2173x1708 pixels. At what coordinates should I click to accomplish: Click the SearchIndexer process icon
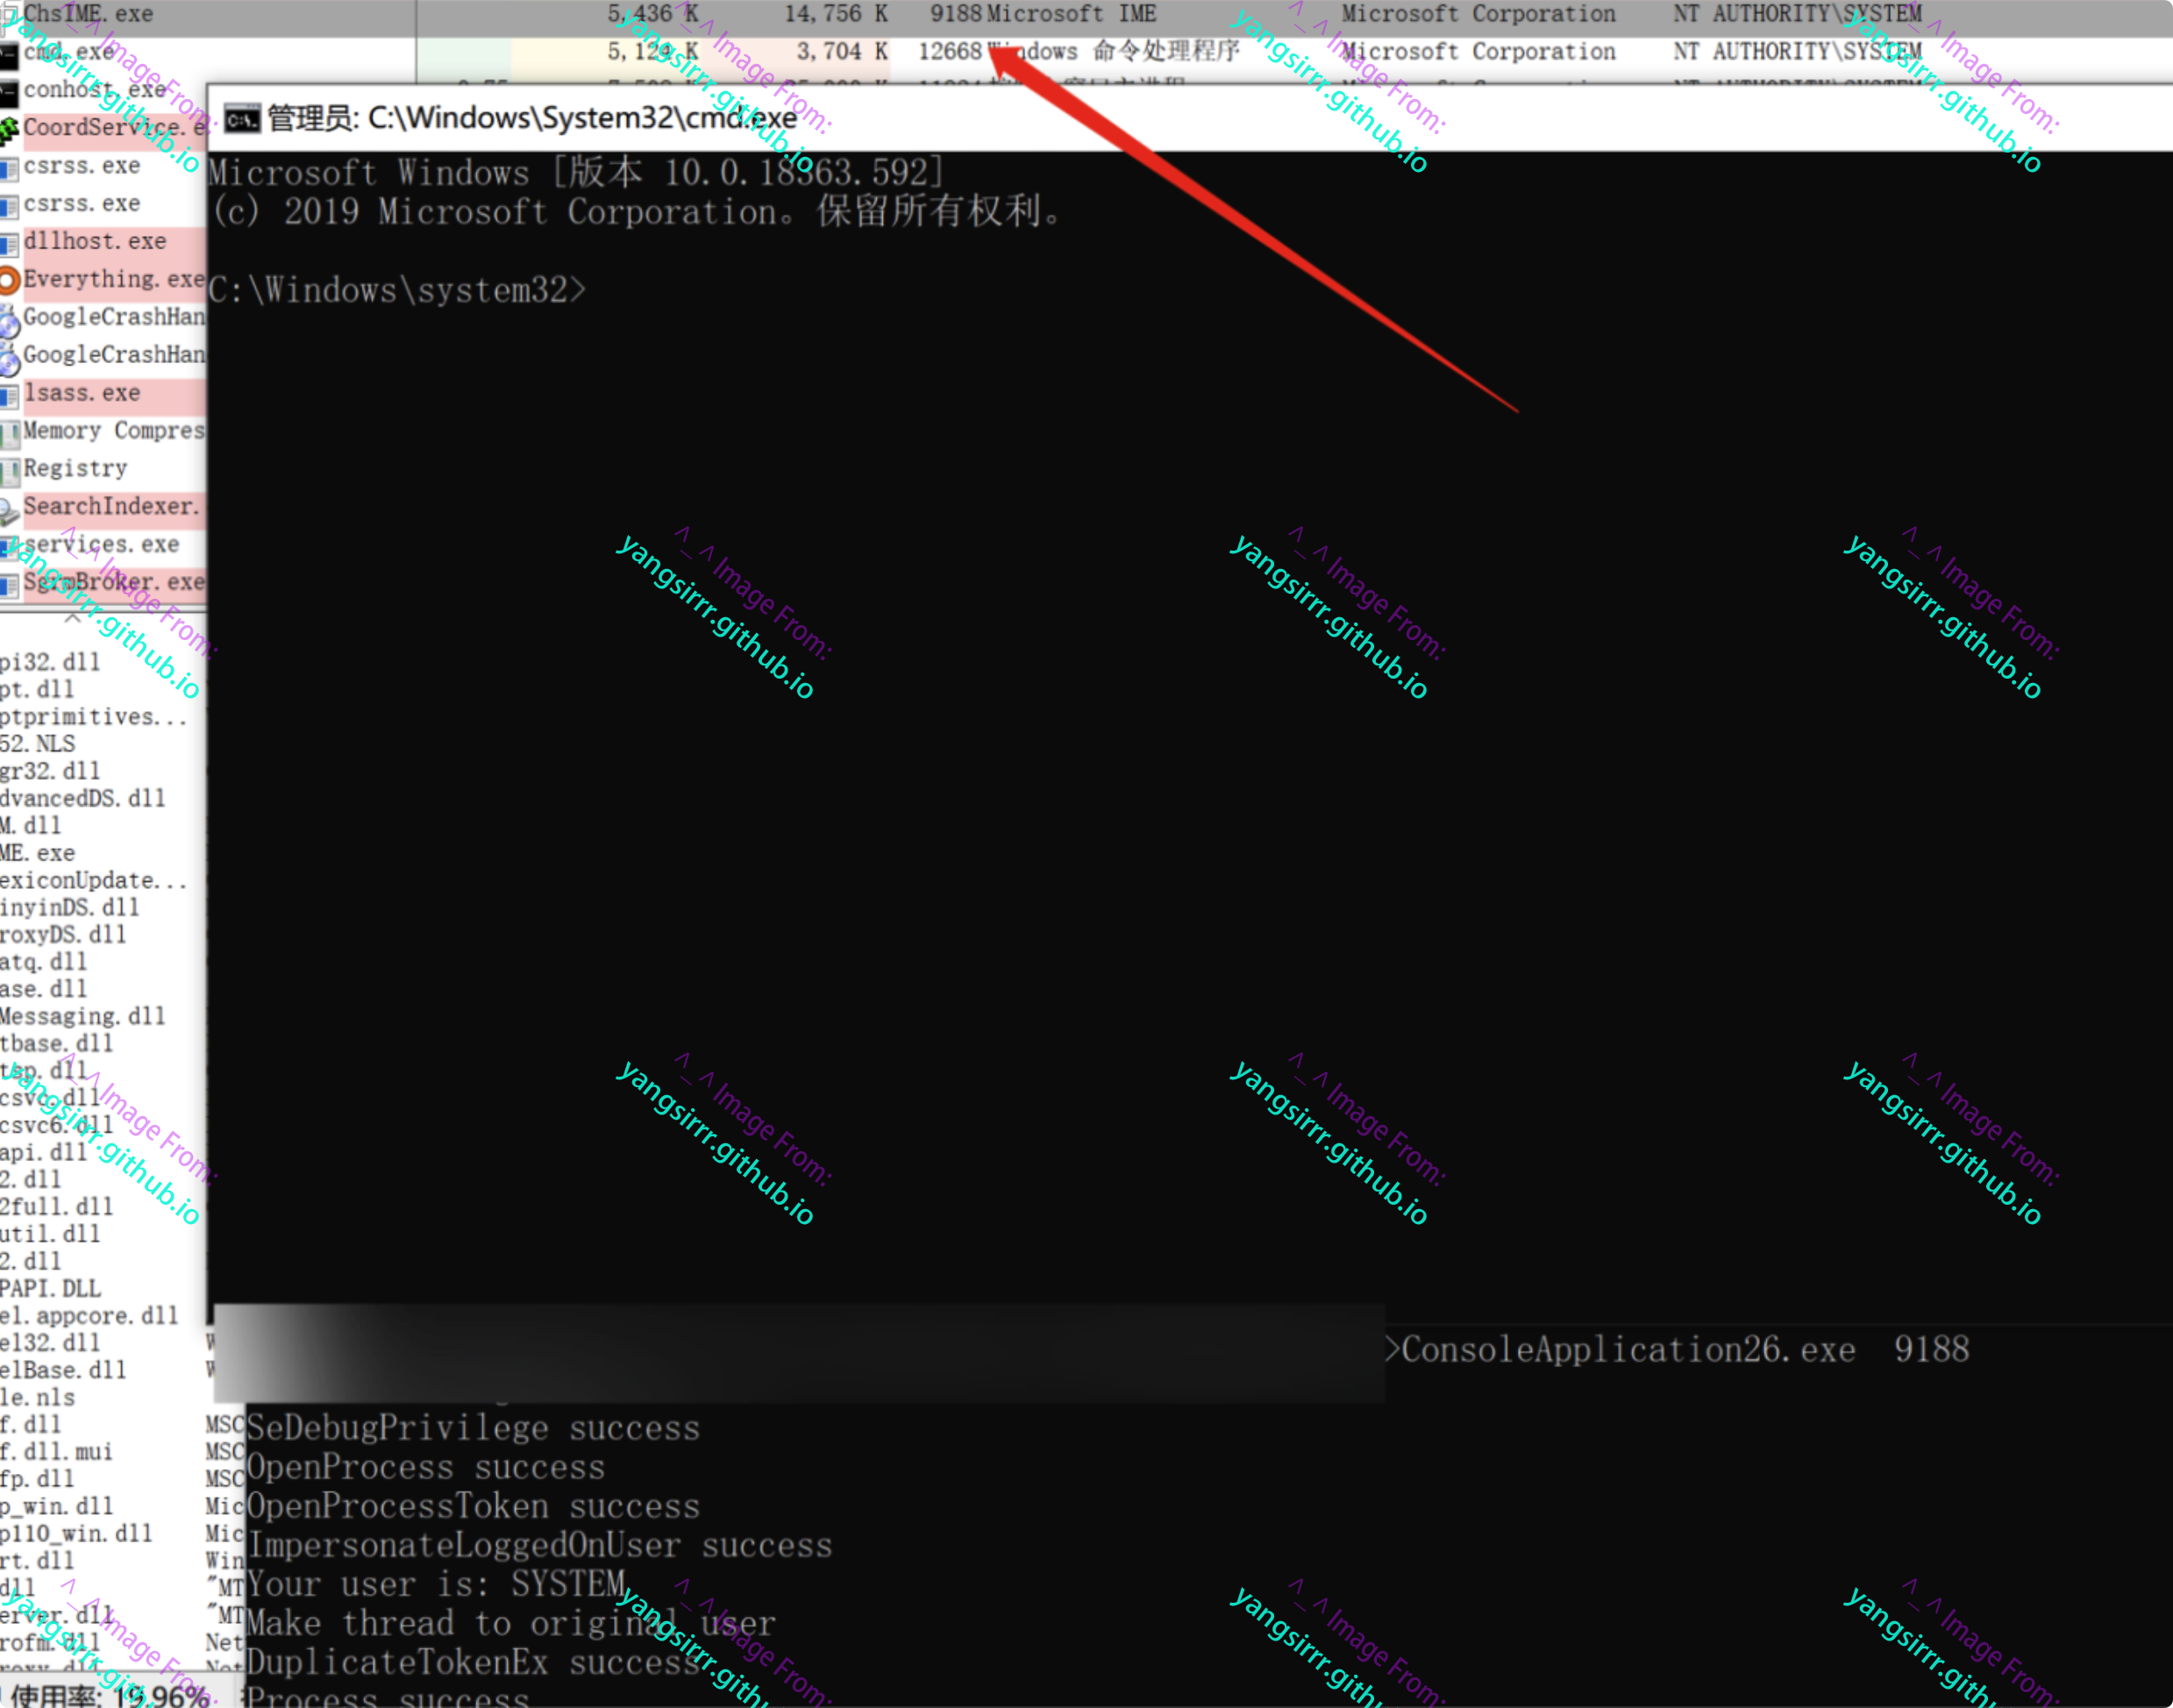coord(9,510)
